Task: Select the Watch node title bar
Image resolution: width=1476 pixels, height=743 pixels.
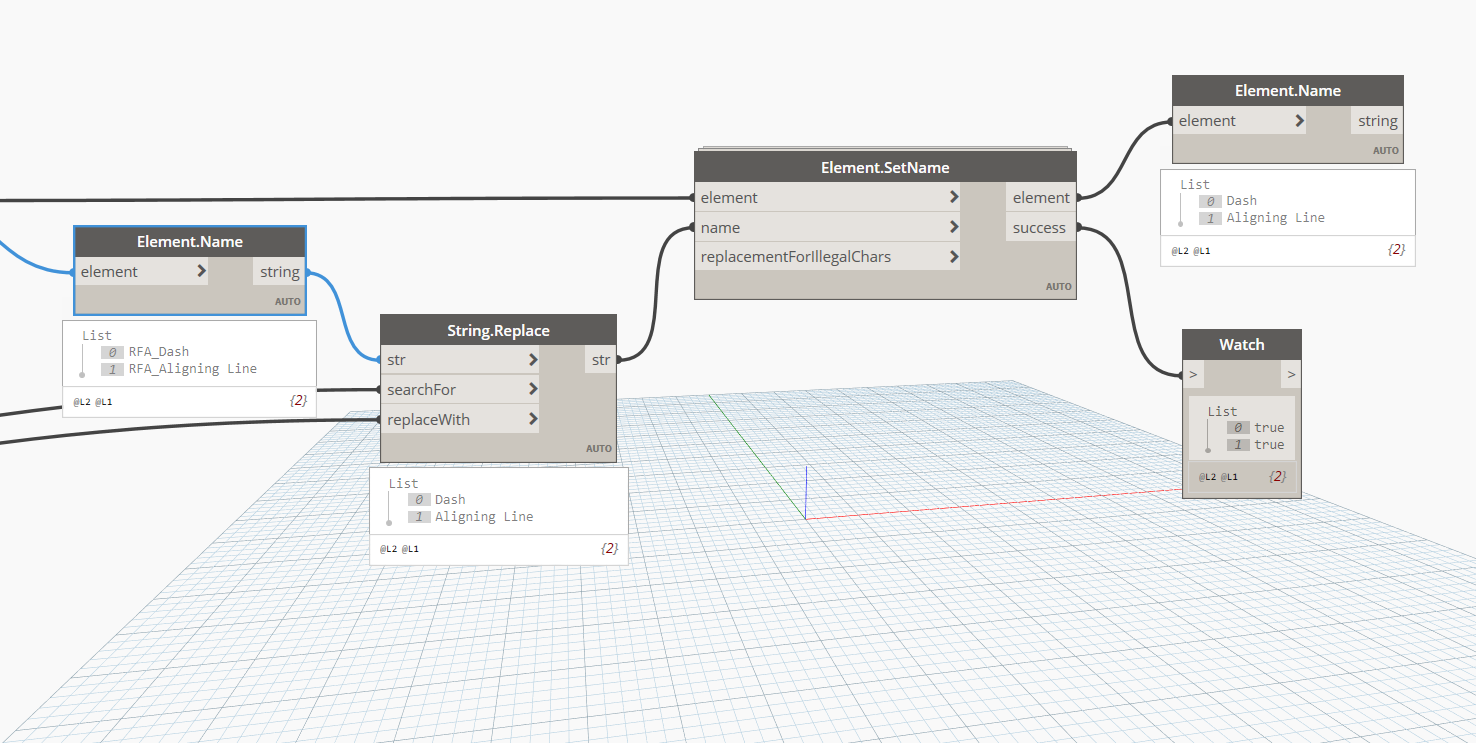Action: 1241,344
